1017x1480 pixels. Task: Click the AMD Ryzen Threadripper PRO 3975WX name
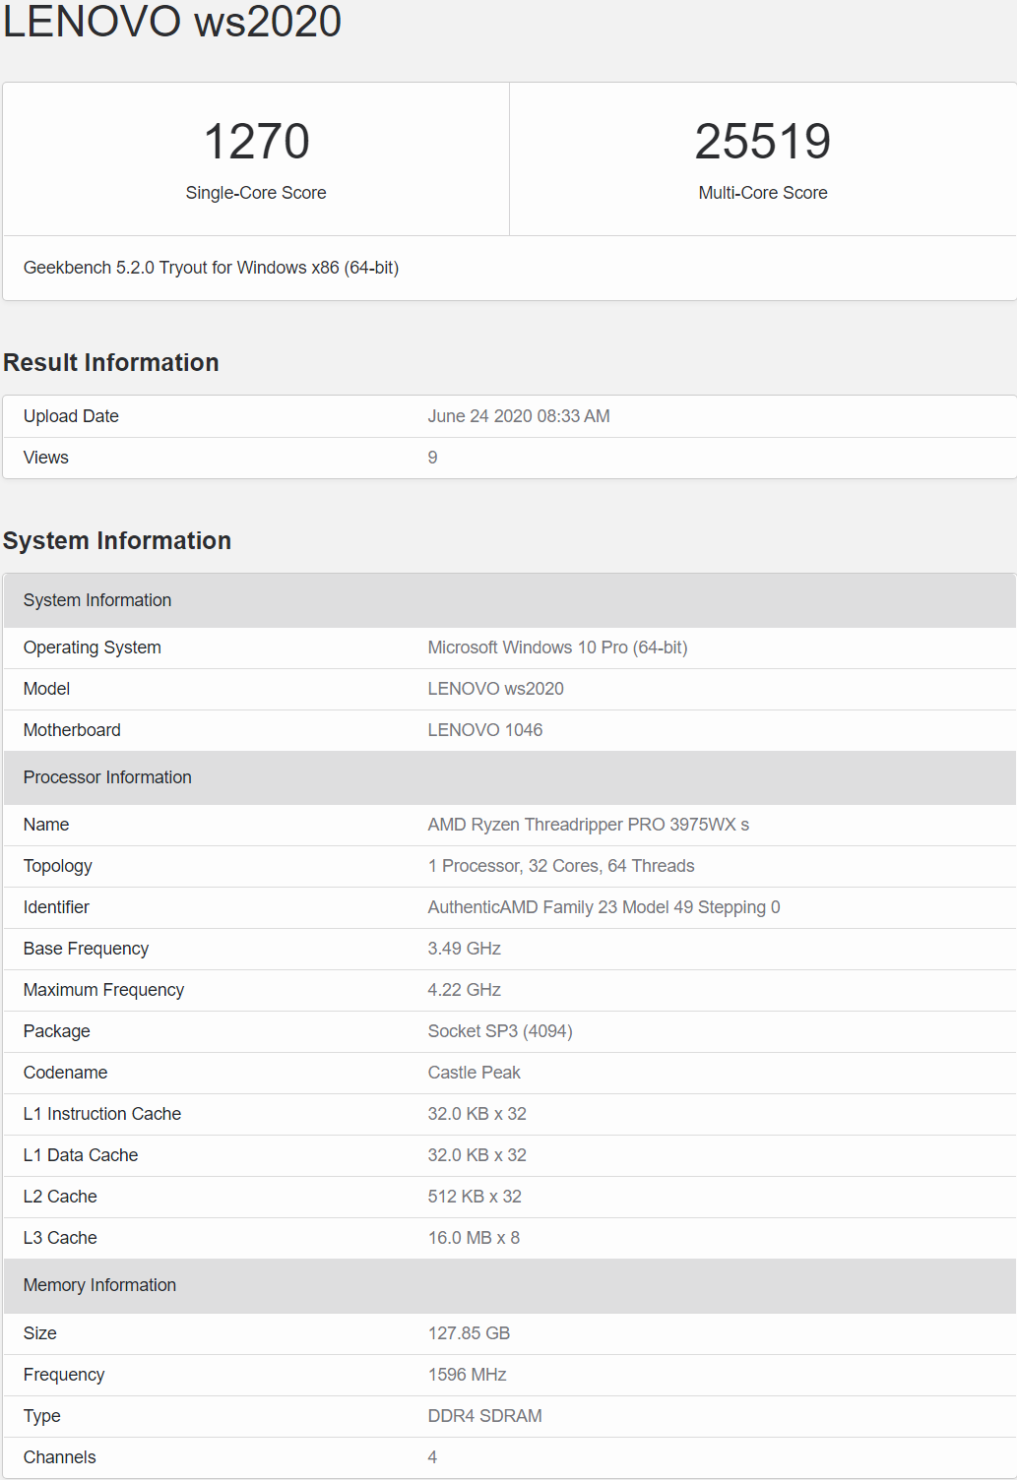[588, 825]
